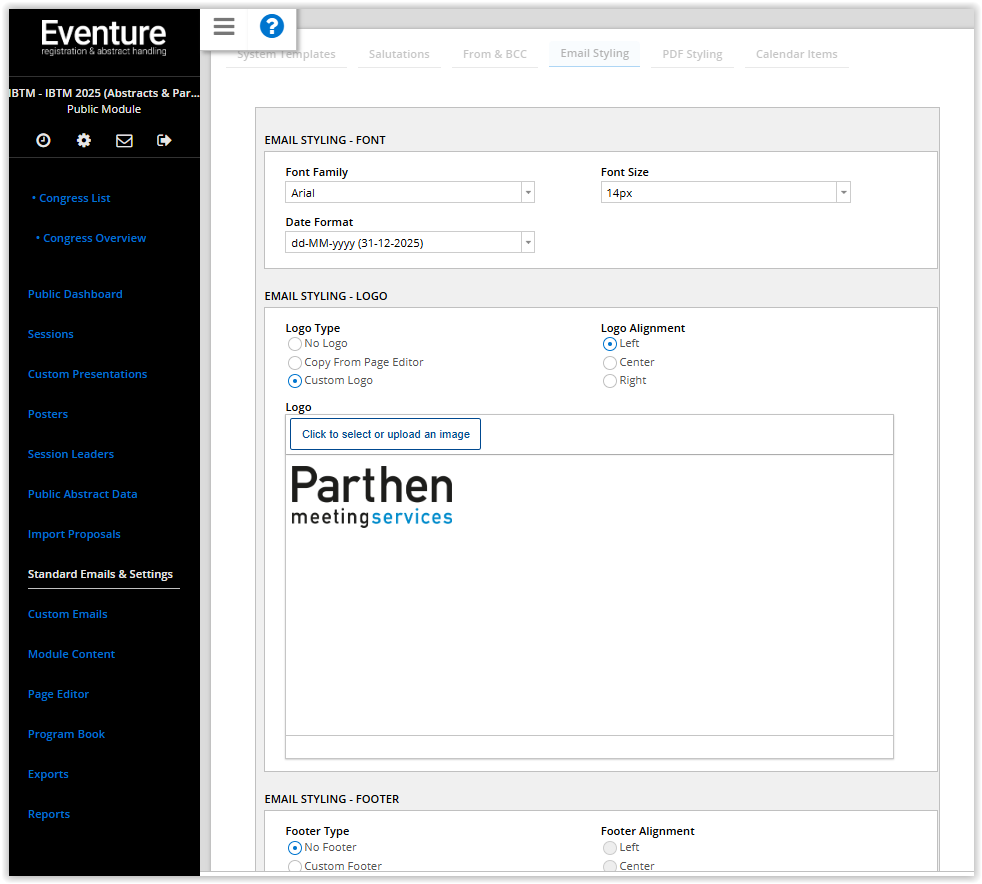Switch to the Salutations tab

click(399, 54)
